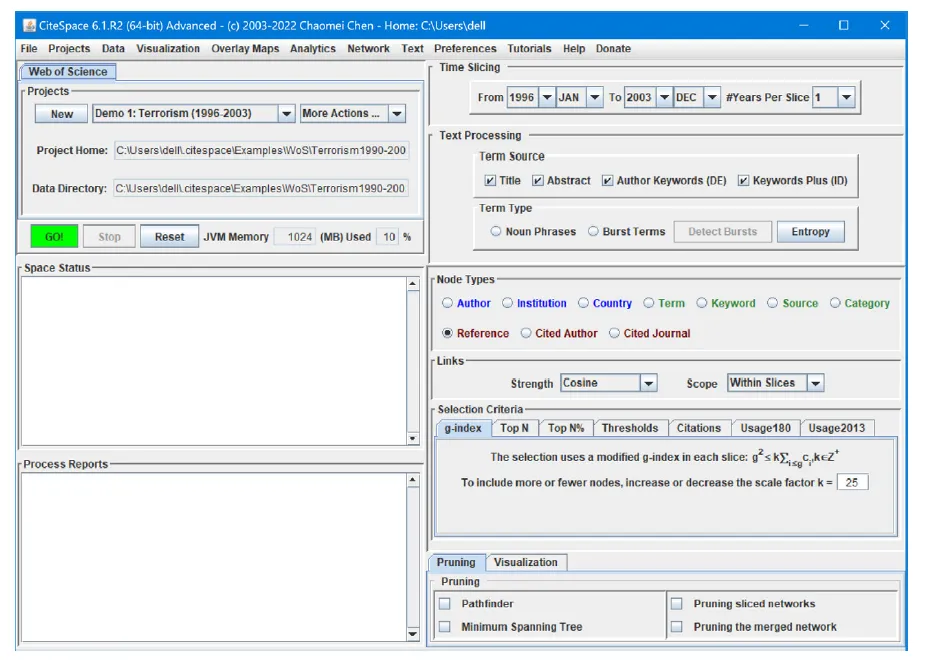Click the Project Home path field

(x=261, y=150)
